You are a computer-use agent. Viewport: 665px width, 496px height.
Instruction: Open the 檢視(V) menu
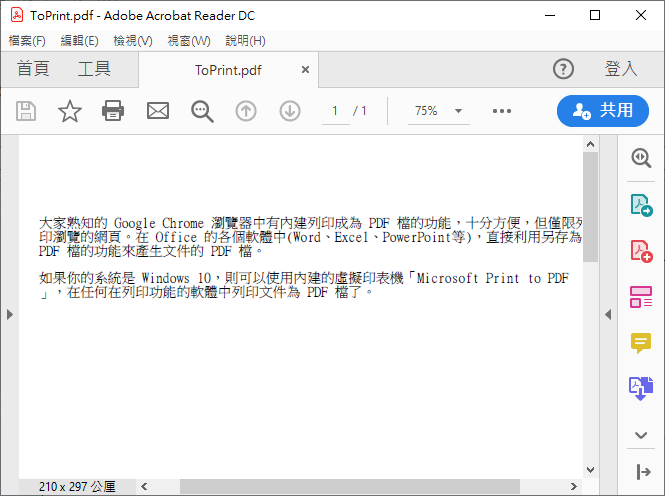(x=133, y=41)
